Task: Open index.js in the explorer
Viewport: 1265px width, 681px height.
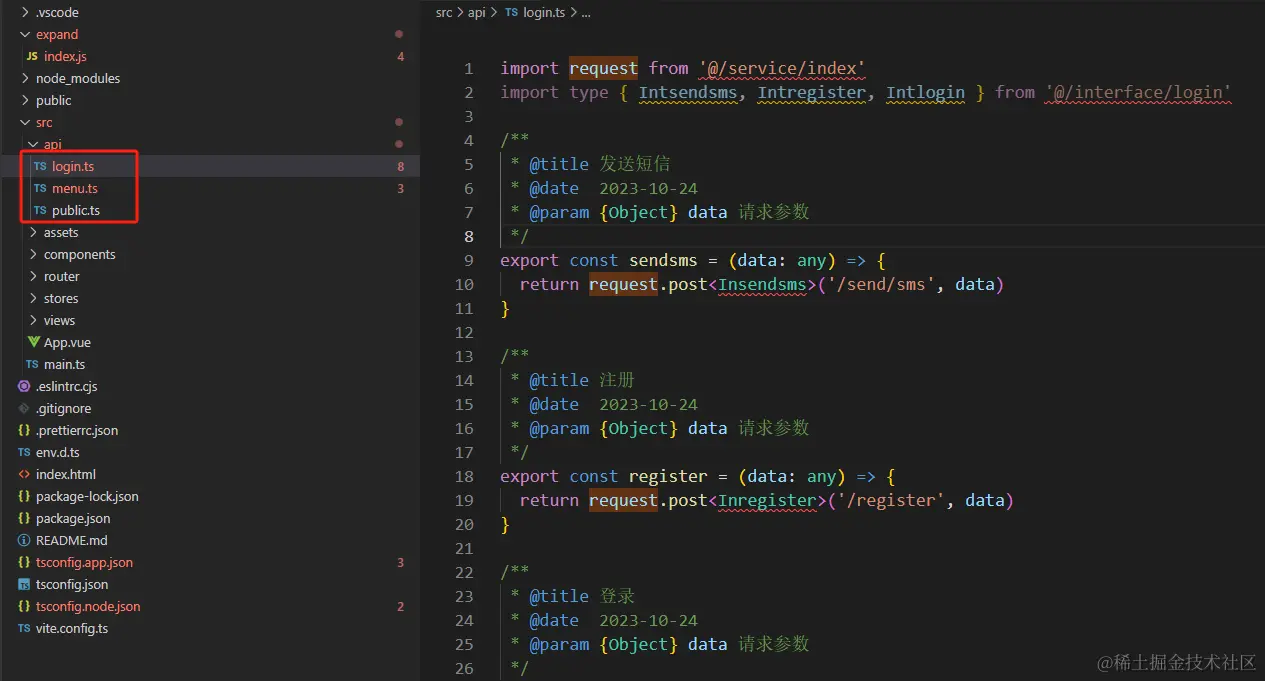Action: [x=65, y=57]
